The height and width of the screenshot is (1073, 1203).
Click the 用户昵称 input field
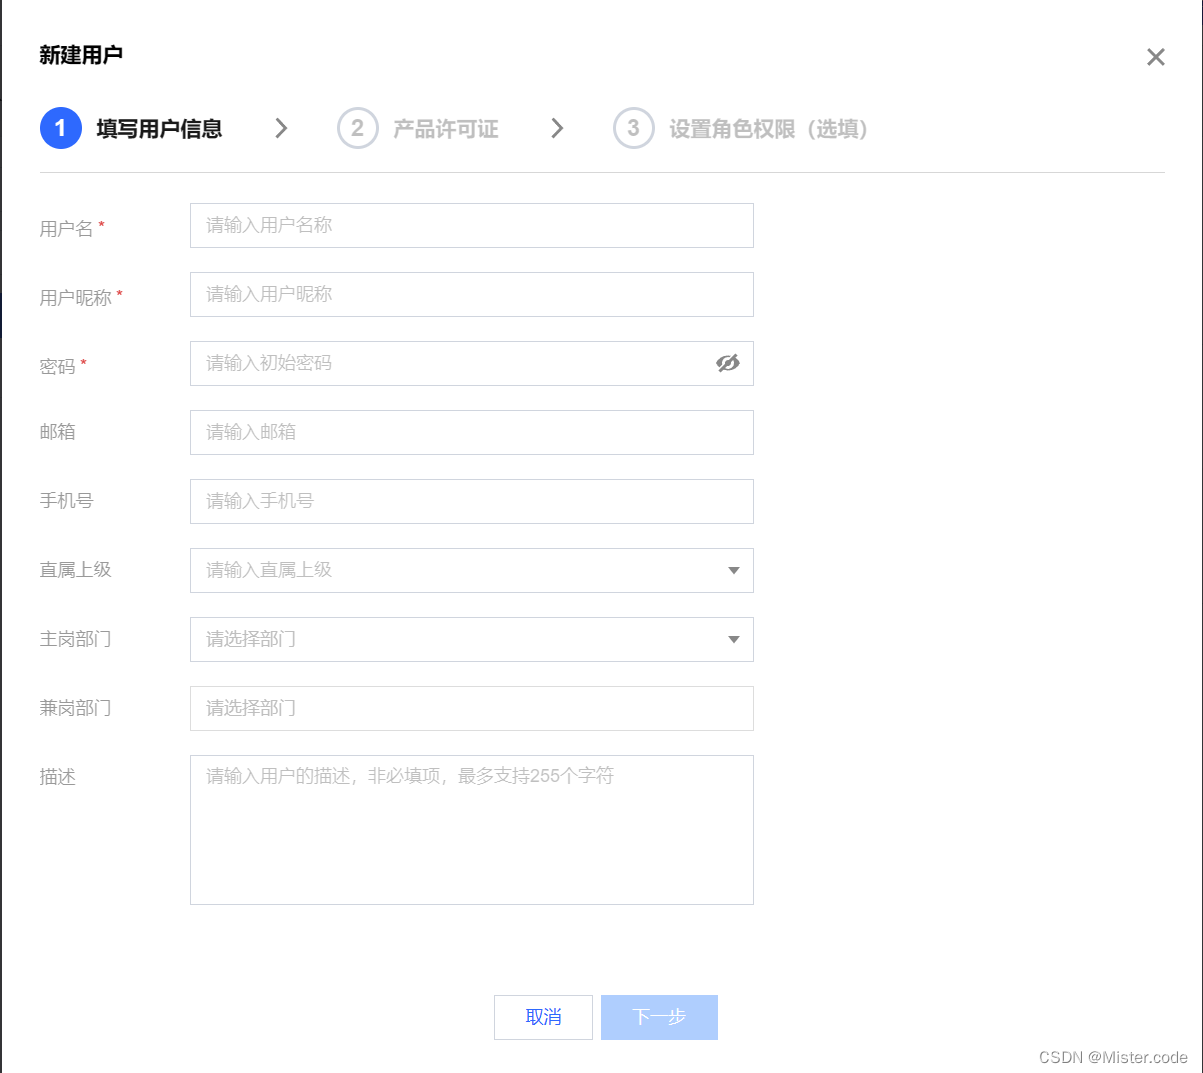point(472,294)
